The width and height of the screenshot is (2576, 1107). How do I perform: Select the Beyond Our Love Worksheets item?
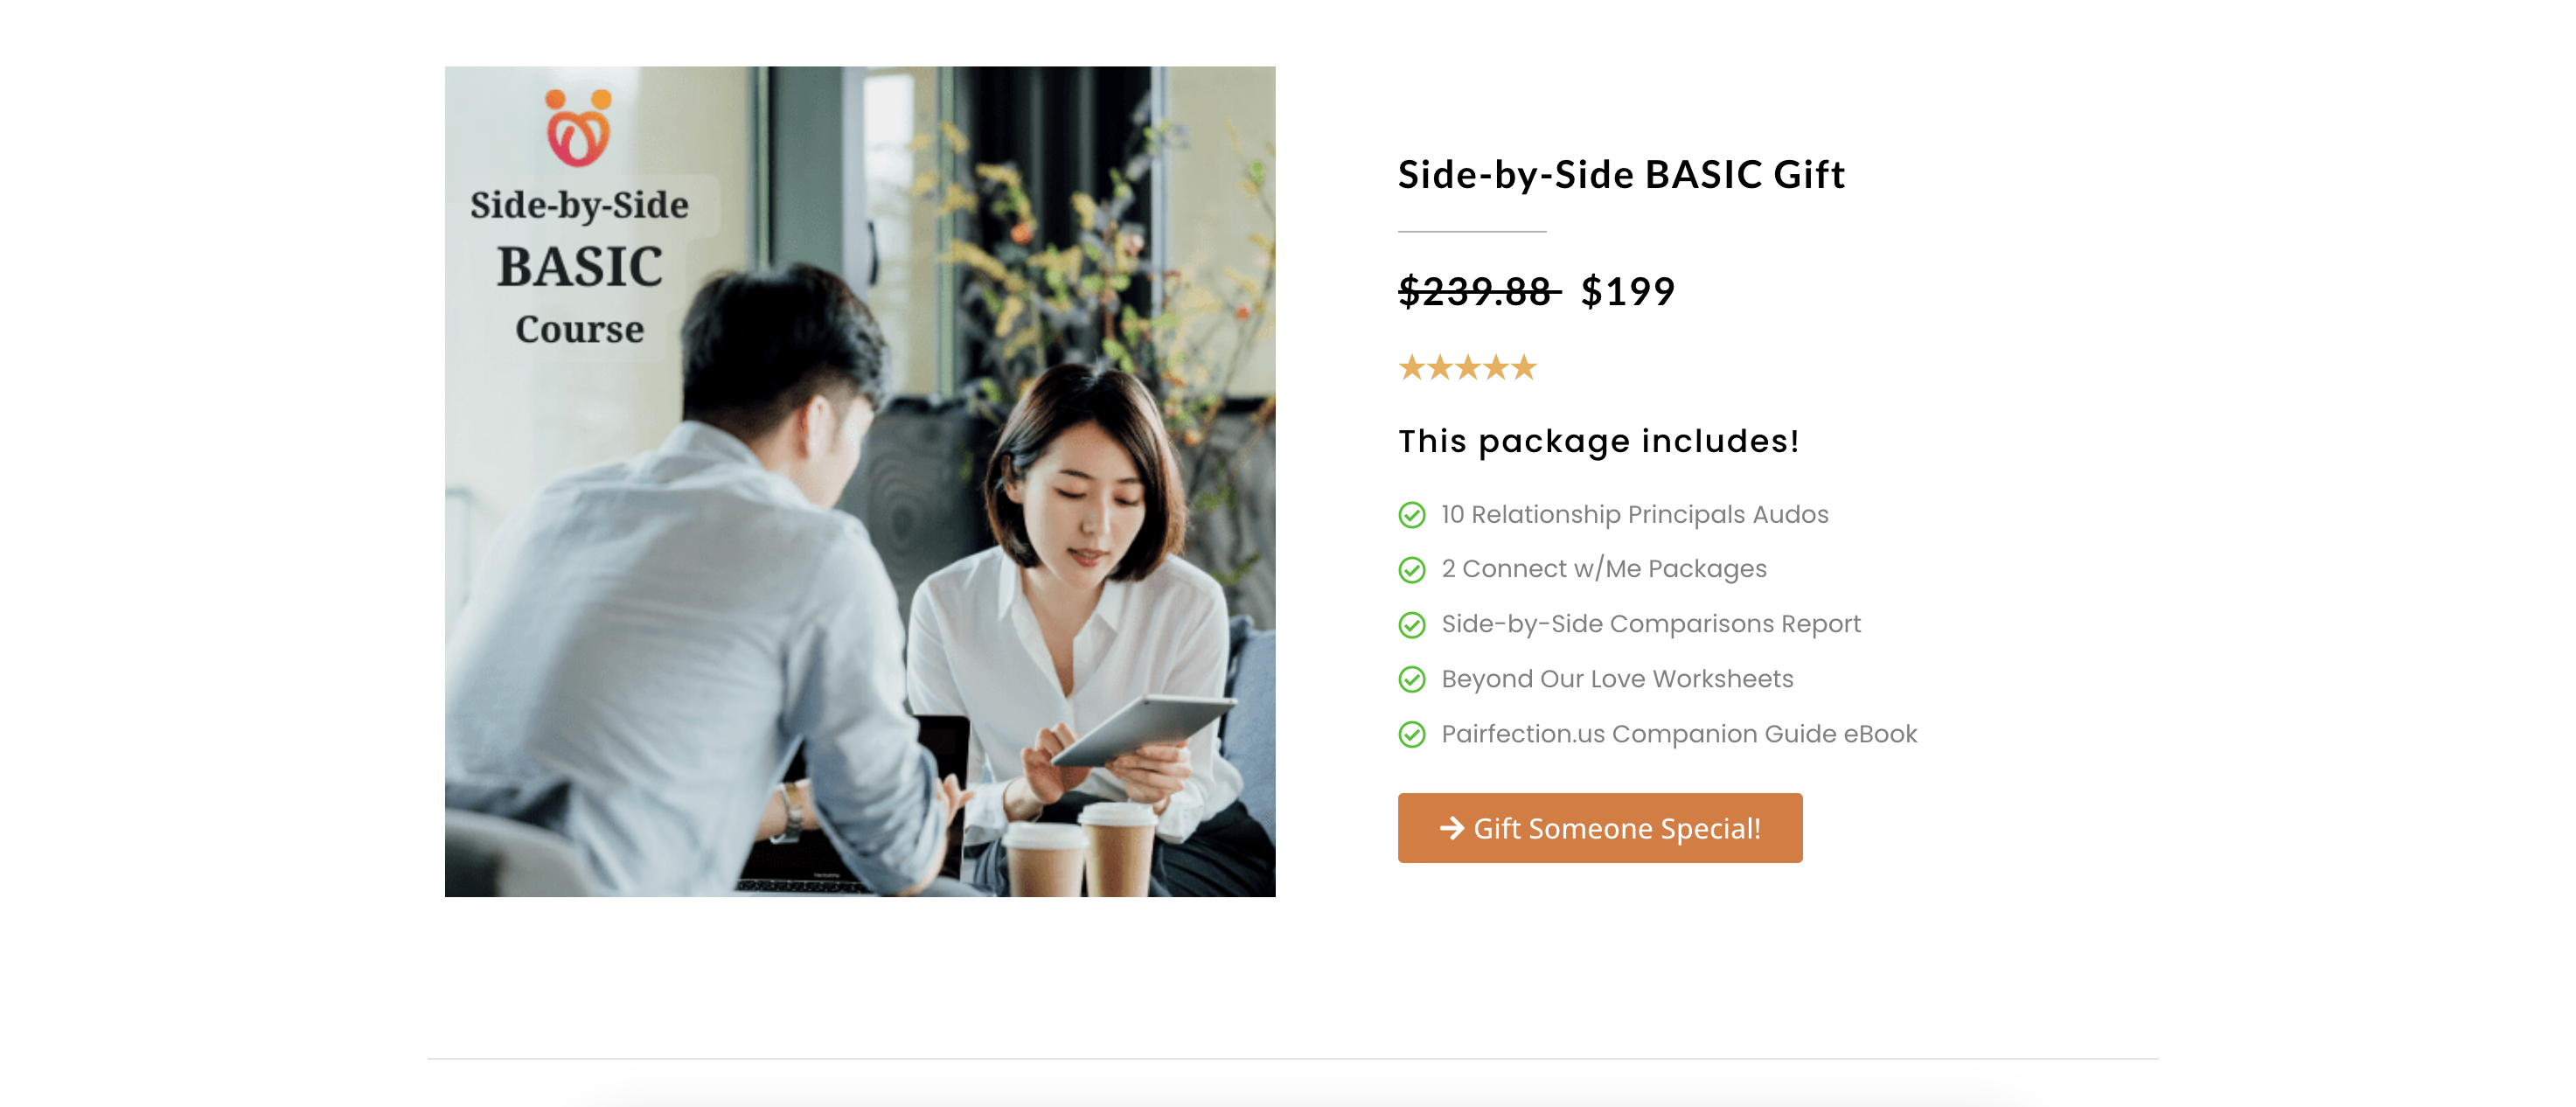[x=1617, y=679]
